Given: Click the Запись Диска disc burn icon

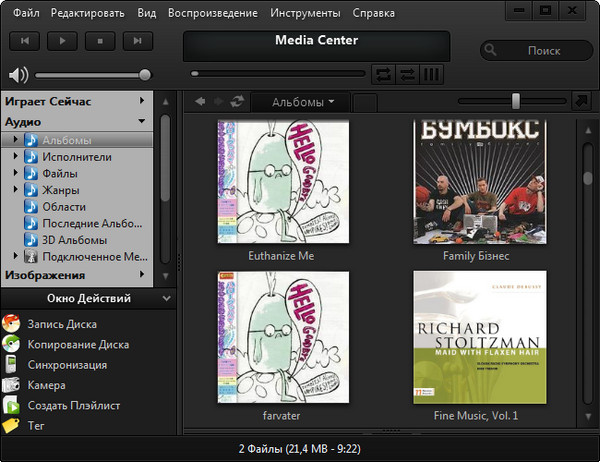Looking at the screenshot, I should point(10,323).
